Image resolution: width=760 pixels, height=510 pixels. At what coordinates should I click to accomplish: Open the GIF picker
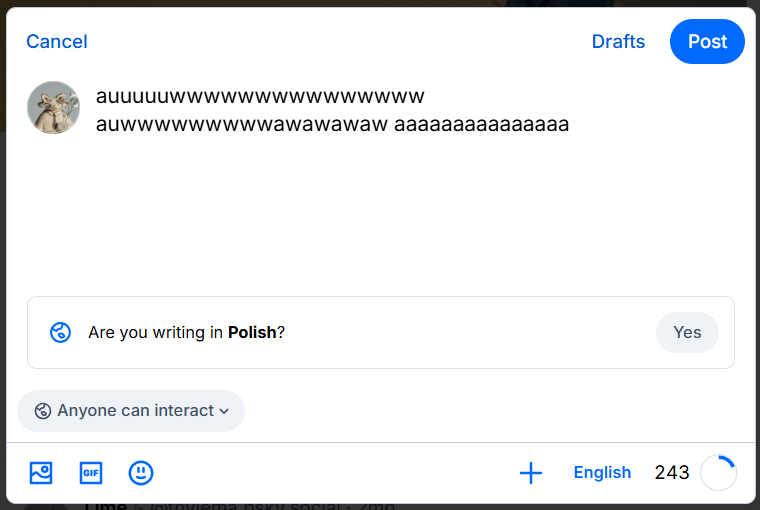pos(91,473)
